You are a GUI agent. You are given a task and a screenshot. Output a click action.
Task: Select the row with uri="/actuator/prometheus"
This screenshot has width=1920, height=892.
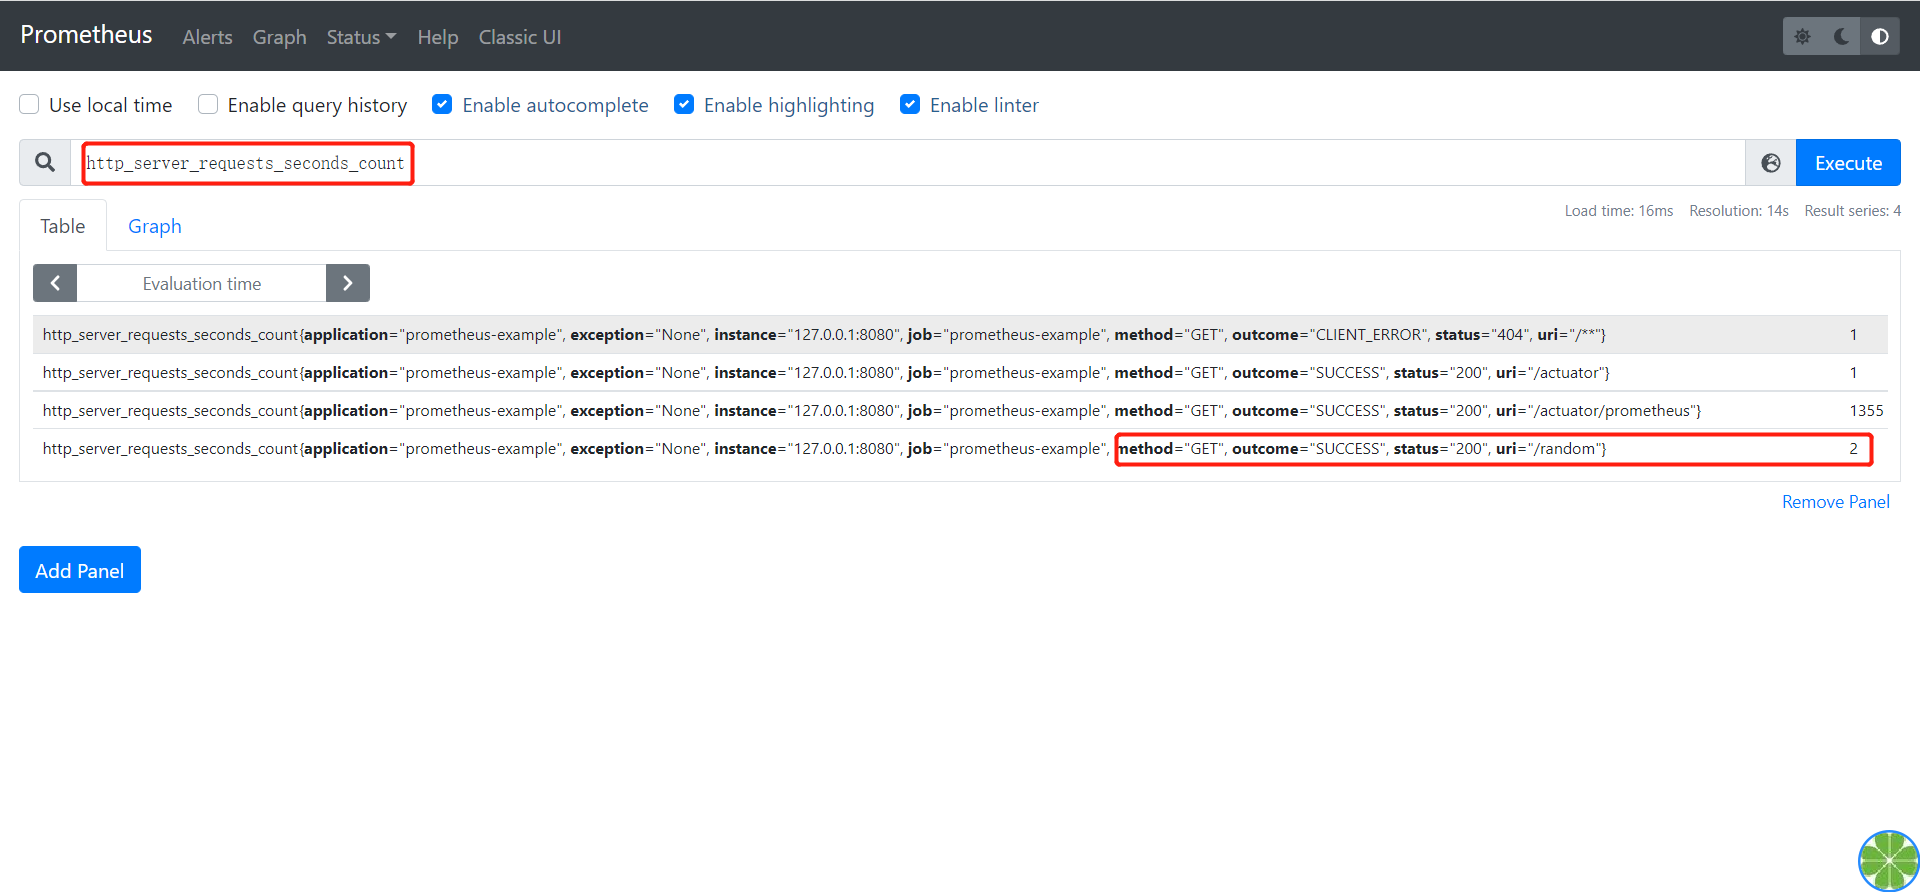click(x=960, y=411)
